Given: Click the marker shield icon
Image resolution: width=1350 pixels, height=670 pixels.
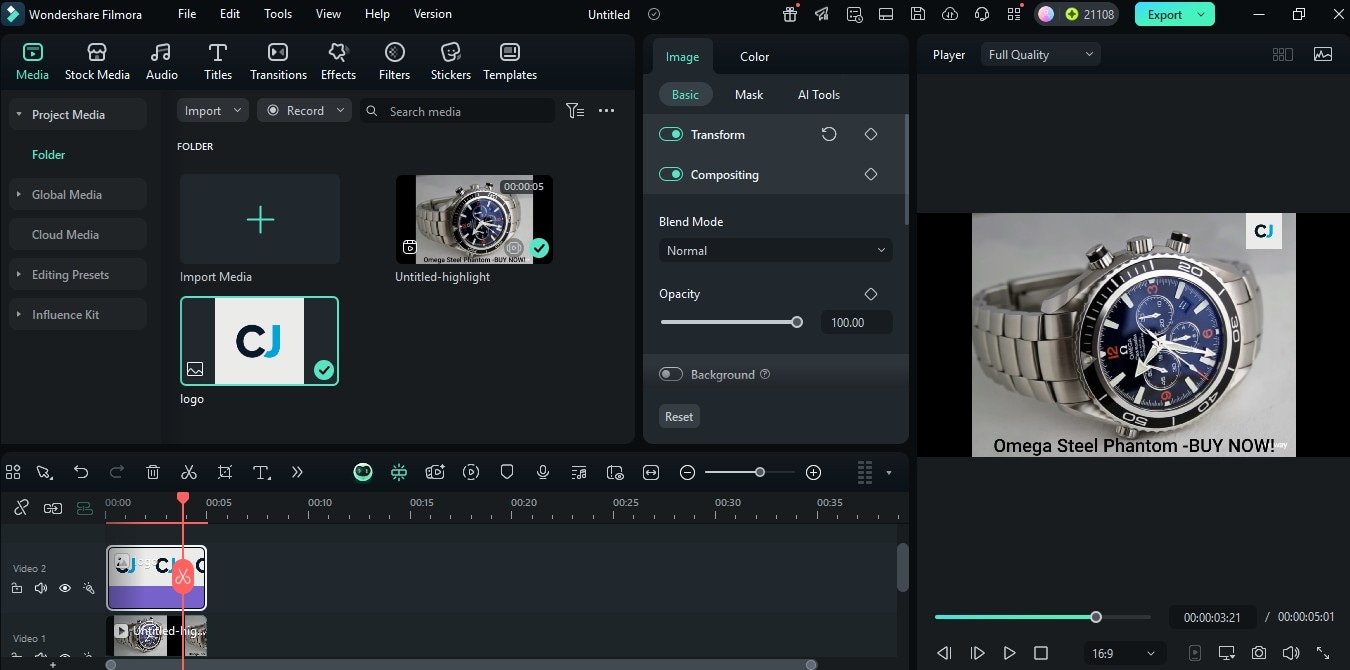Looking at the screenshot, I should 507,472.
